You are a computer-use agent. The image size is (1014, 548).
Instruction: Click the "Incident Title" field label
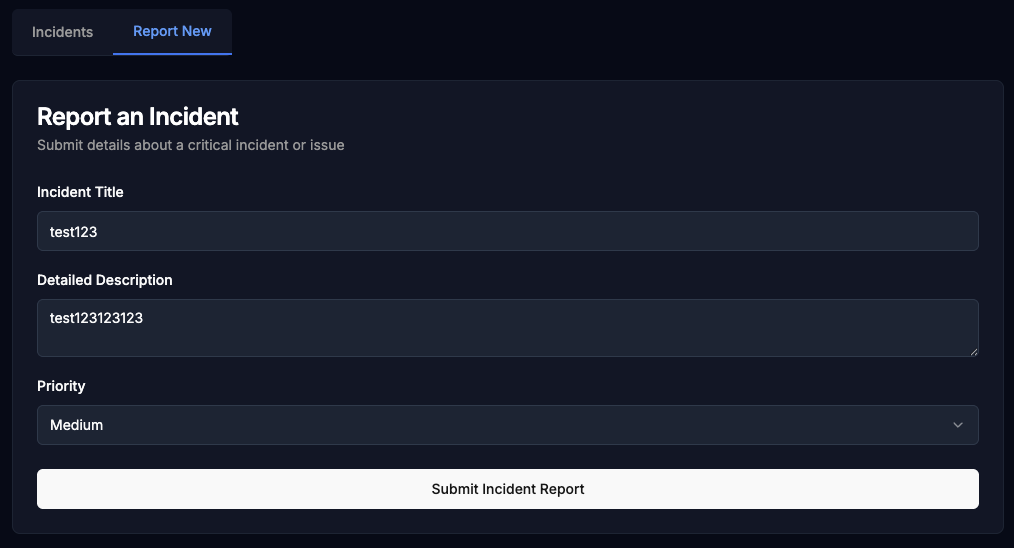[x=80, y=192]
